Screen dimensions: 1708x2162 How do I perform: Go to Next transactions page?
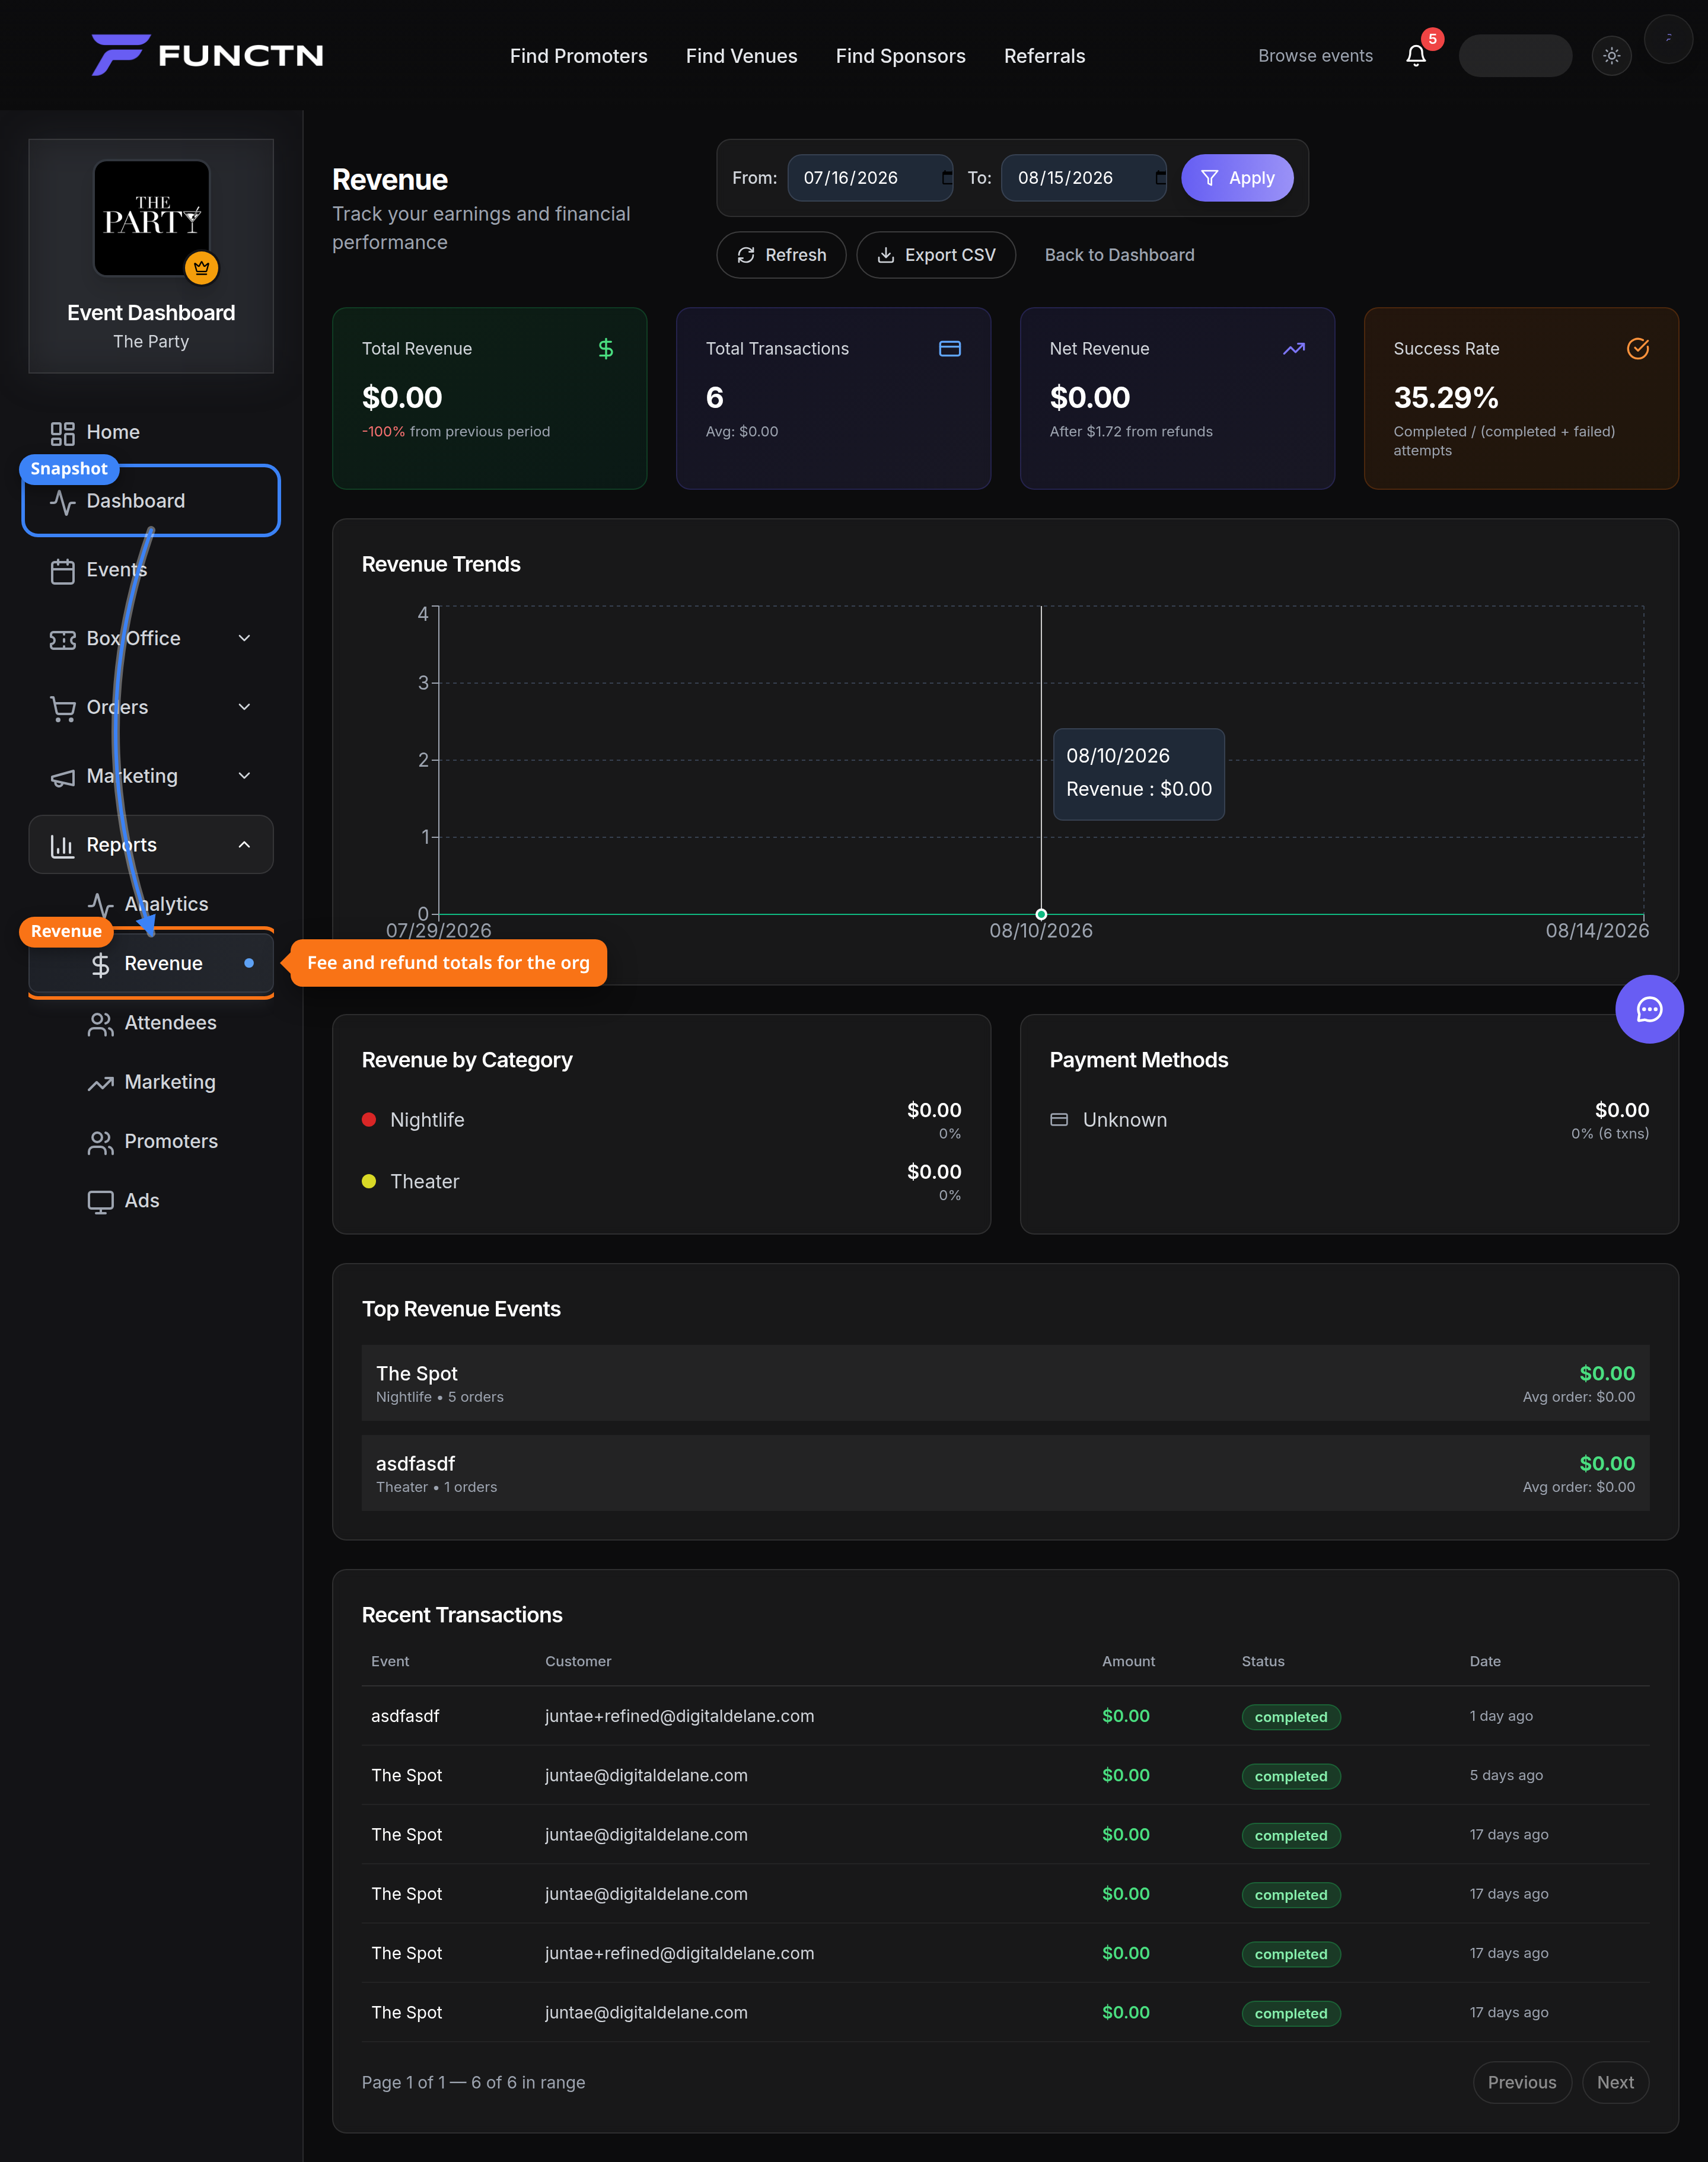click(x=1615, y=2082)
